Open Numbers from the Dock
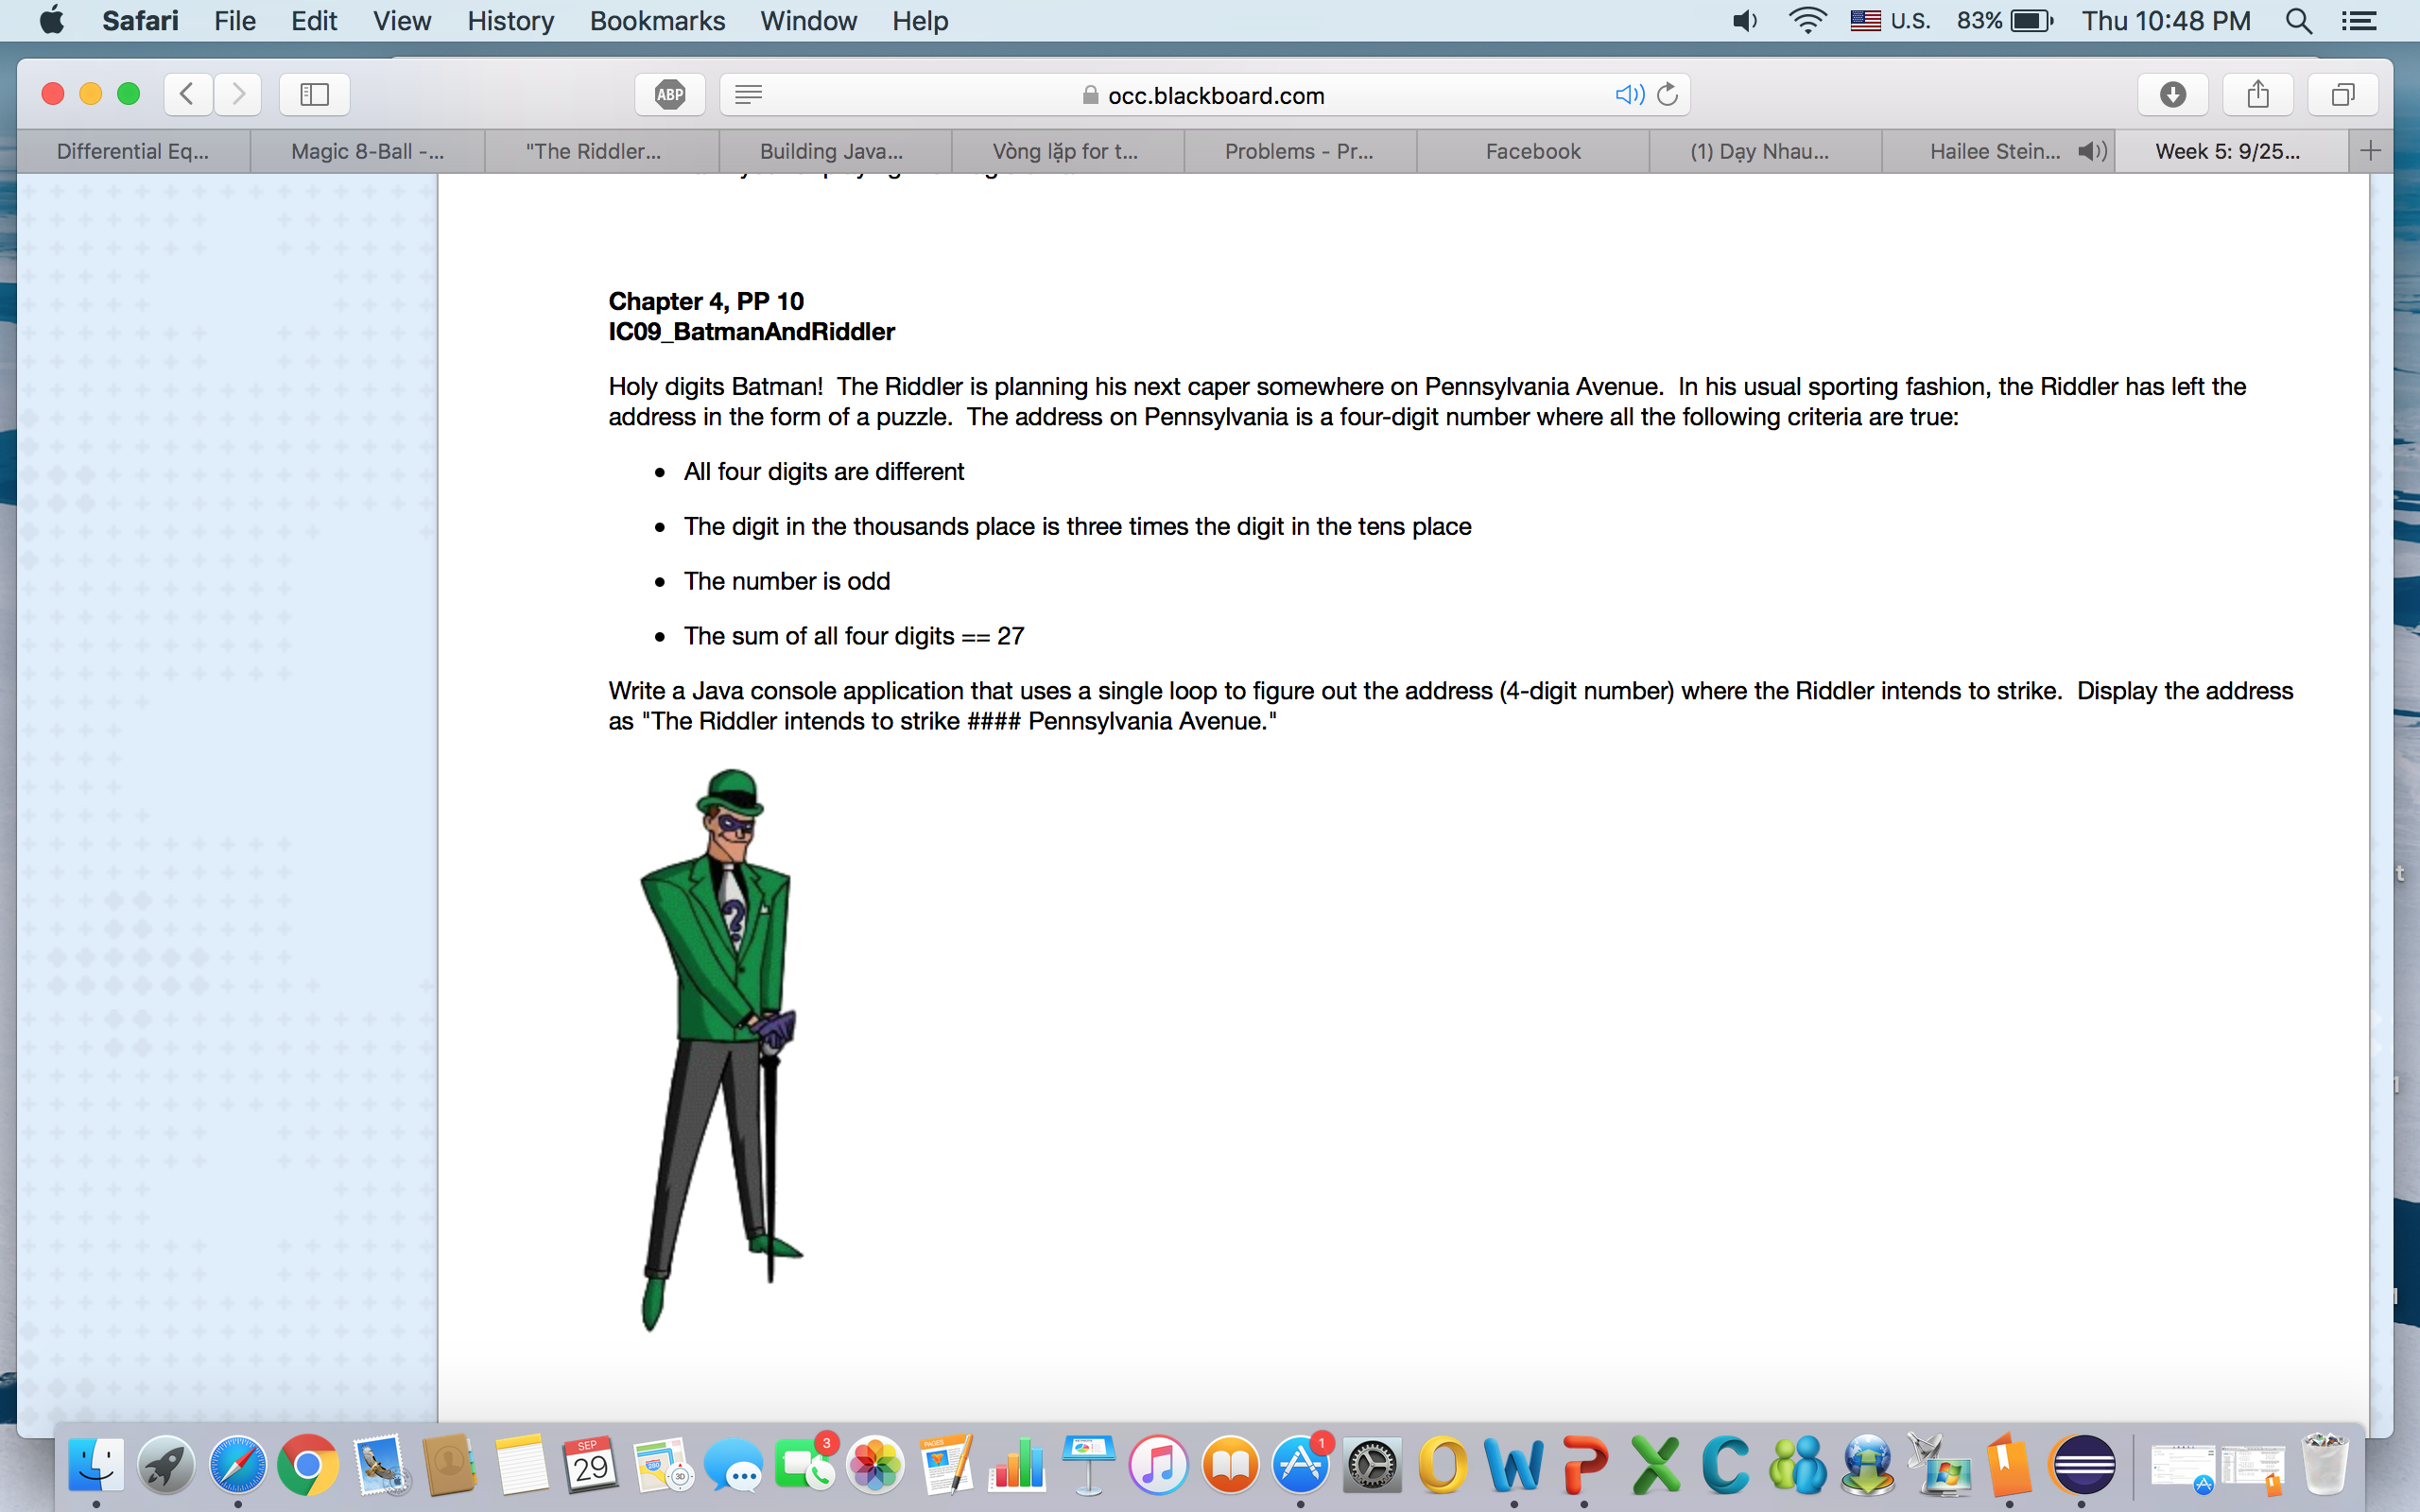The width and height of the screenshot is (2420, 1512). pos(1016,1465)
